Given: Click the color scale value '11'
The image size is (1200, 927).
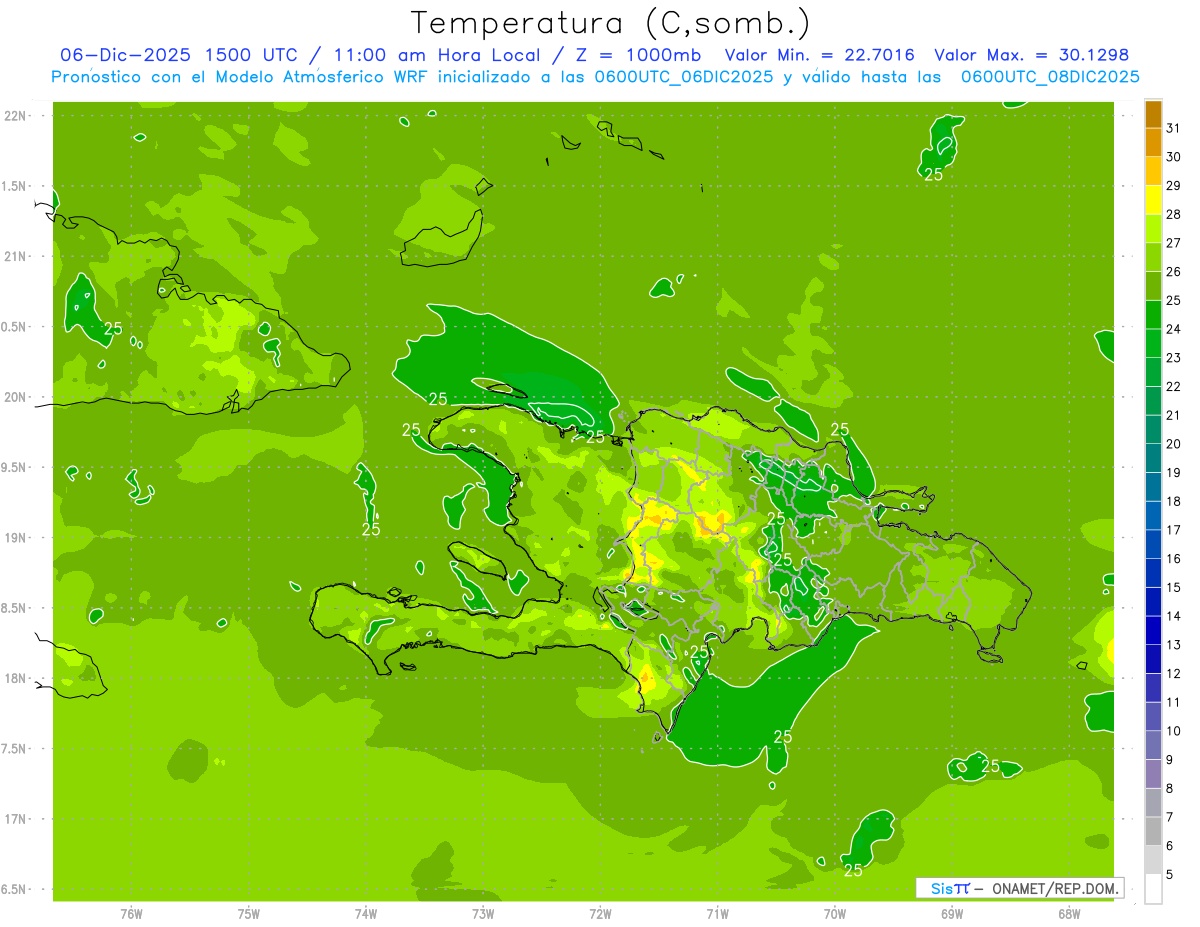Looking at the screenshot, I should [x=1174, y=702].
